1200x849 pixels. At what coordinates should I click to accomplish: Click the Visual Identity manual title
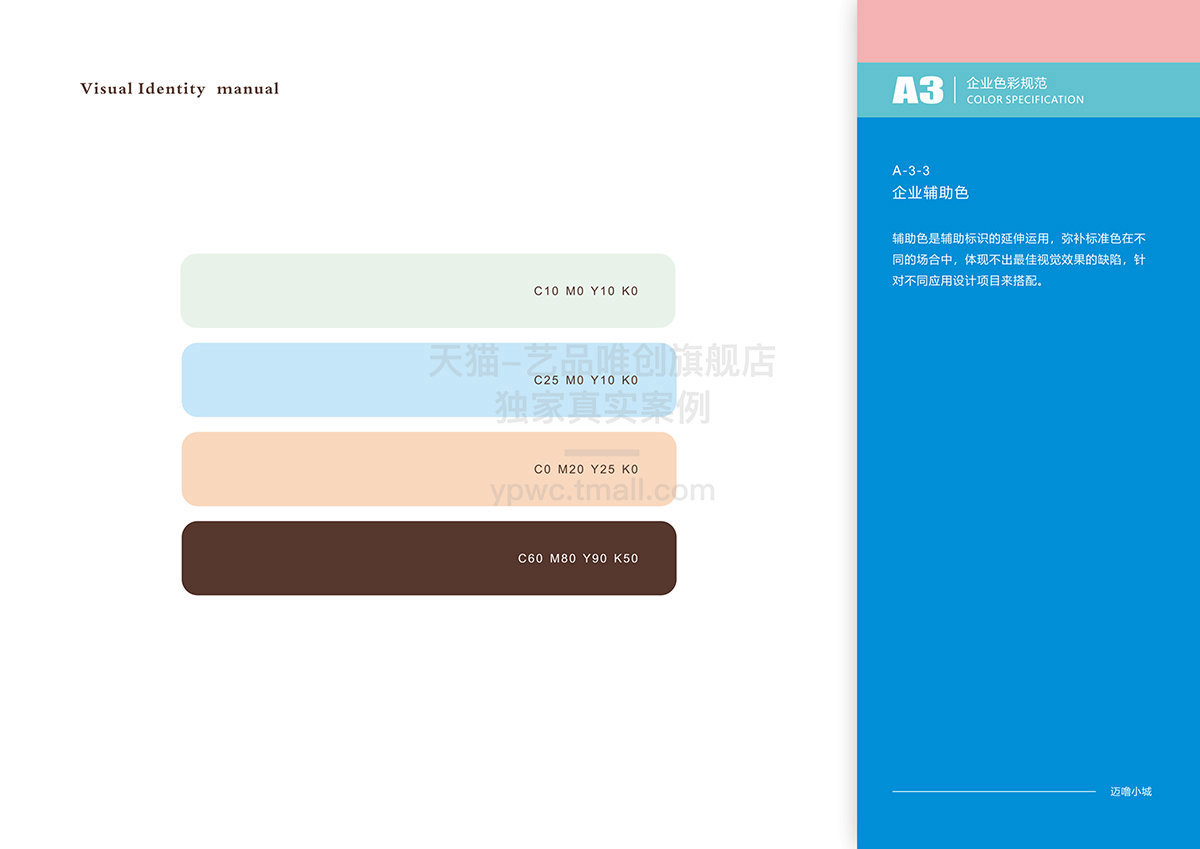pyautogui.click(x=179, y=89)
